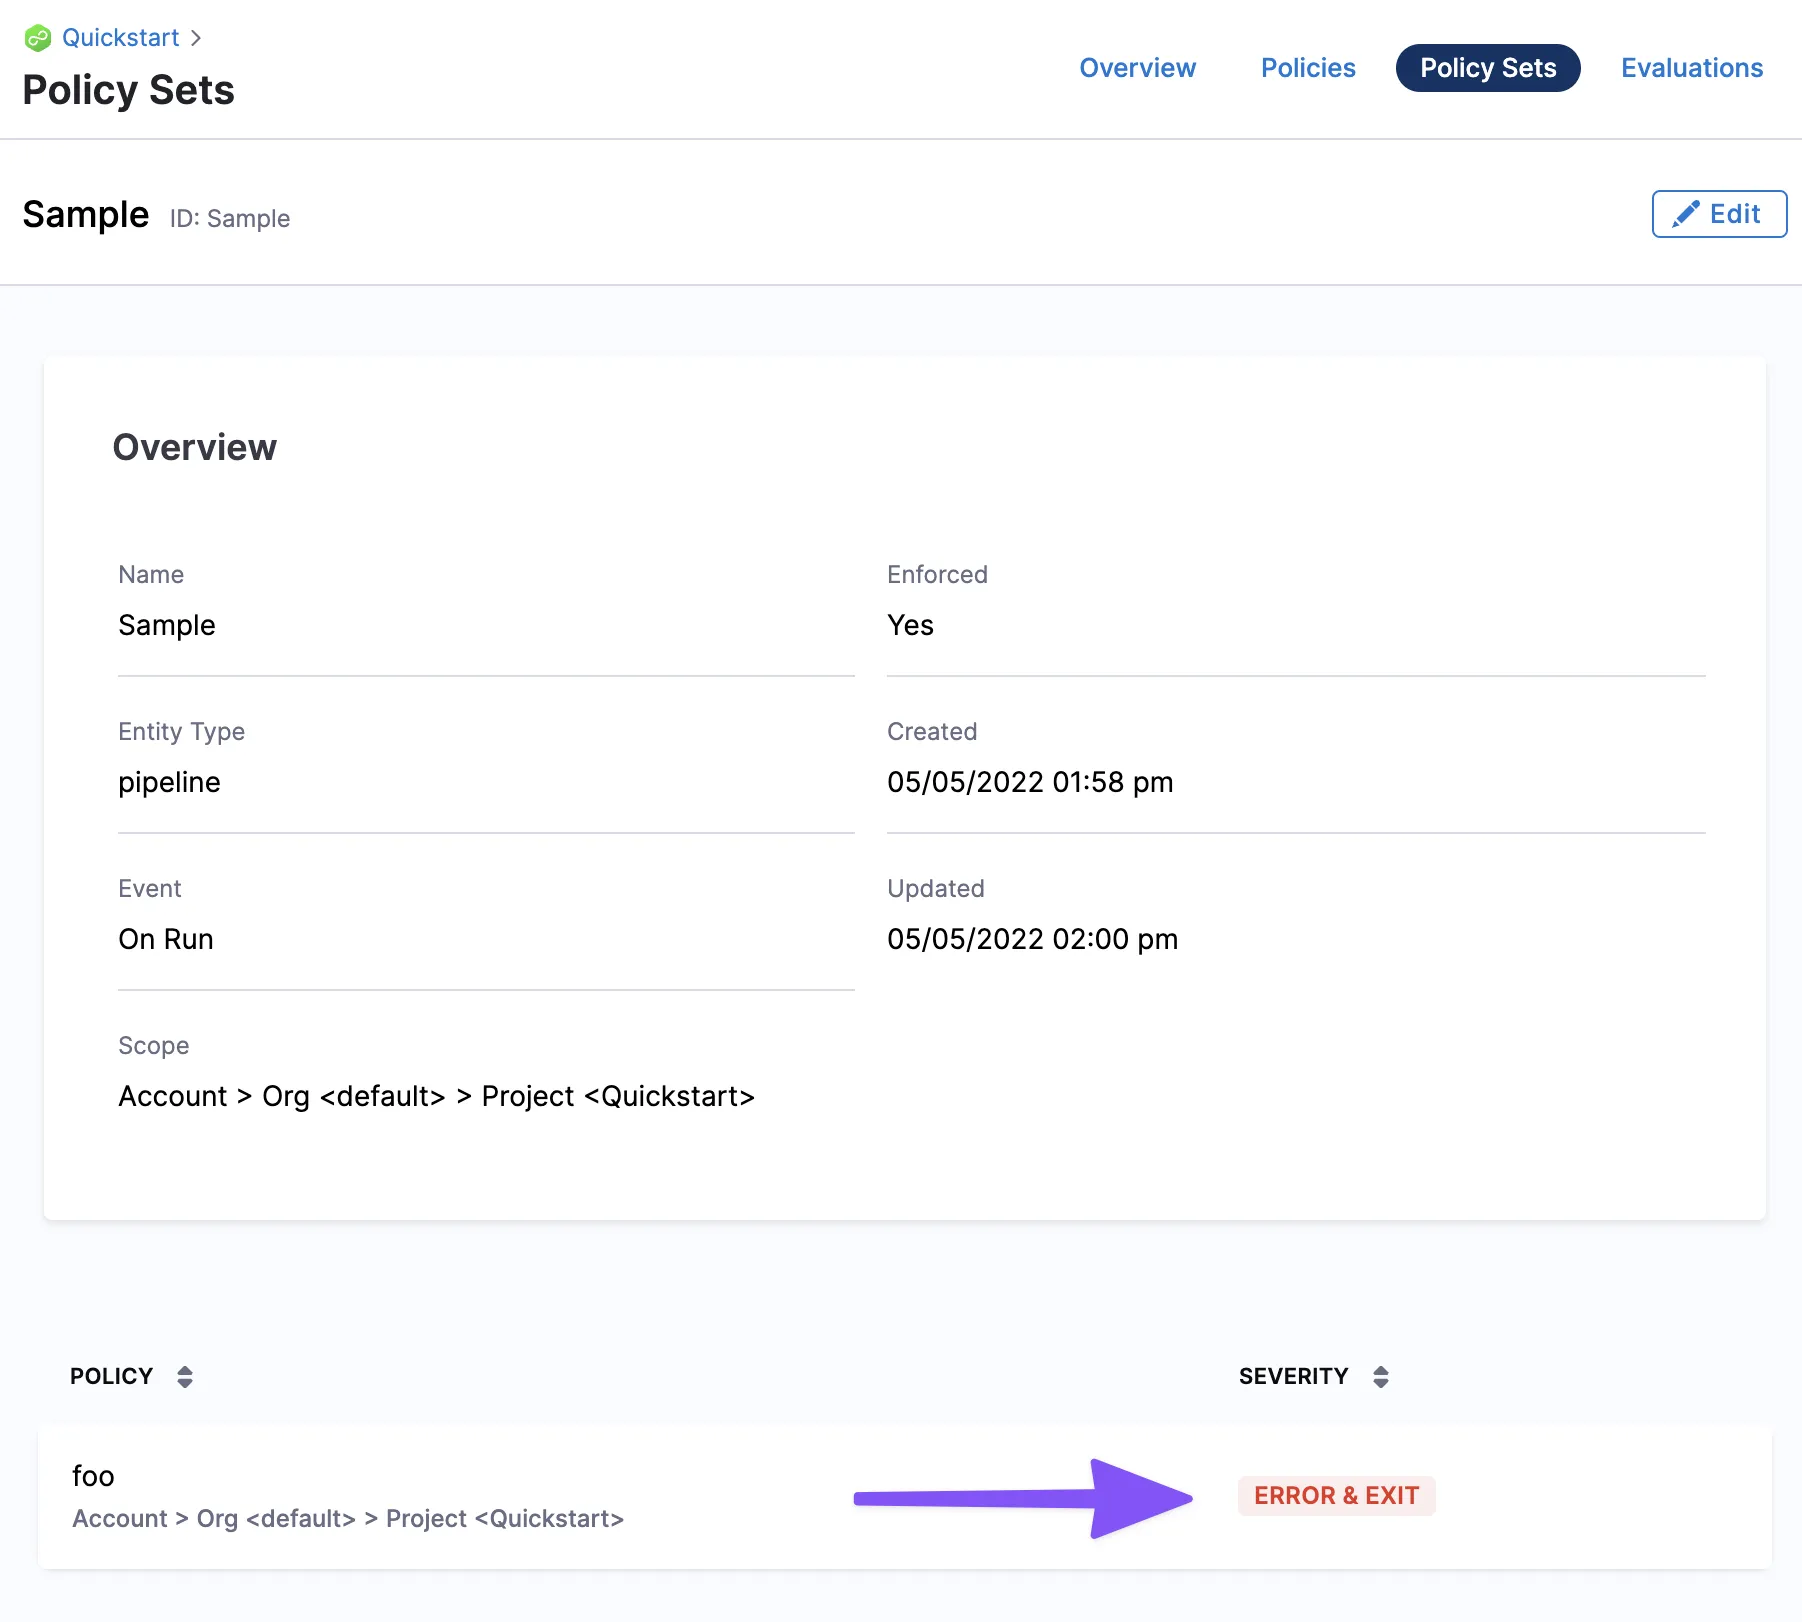Click the Quickstart green project icon

pos(39,37)
